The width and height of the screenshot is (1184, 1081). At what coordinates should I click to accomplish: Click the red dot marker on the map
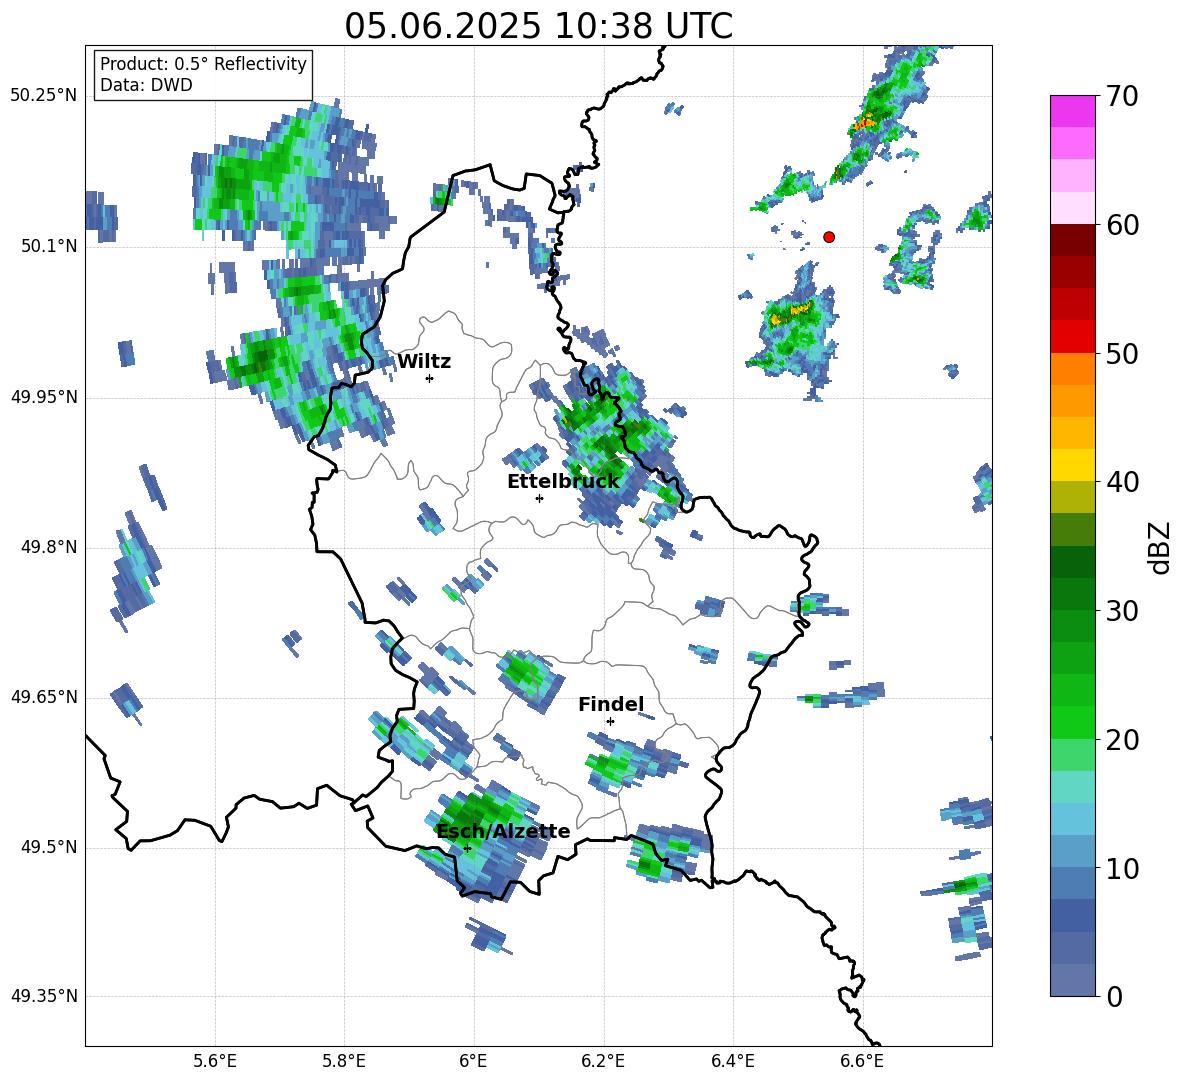829,237
